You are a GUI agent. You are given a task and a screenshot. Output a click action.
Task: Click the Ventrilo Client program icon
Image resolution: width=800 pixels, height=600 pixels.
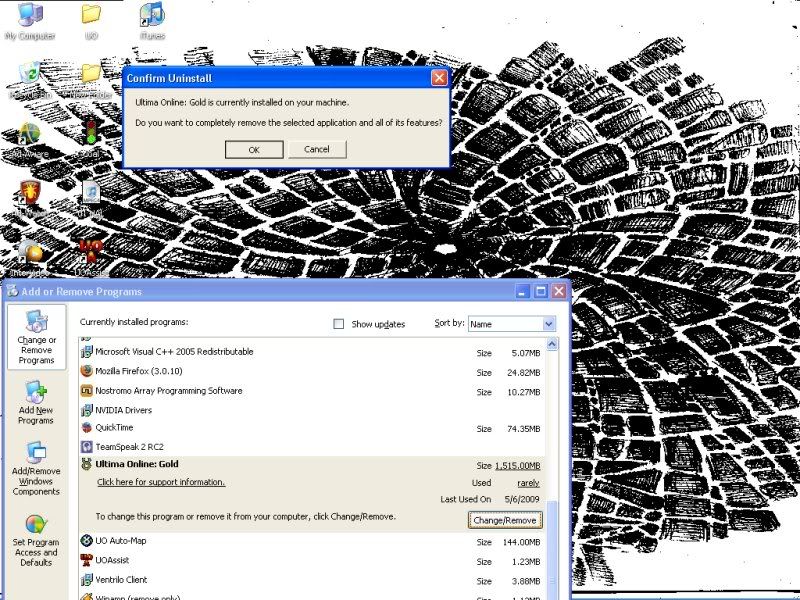(x=87, y=580)
